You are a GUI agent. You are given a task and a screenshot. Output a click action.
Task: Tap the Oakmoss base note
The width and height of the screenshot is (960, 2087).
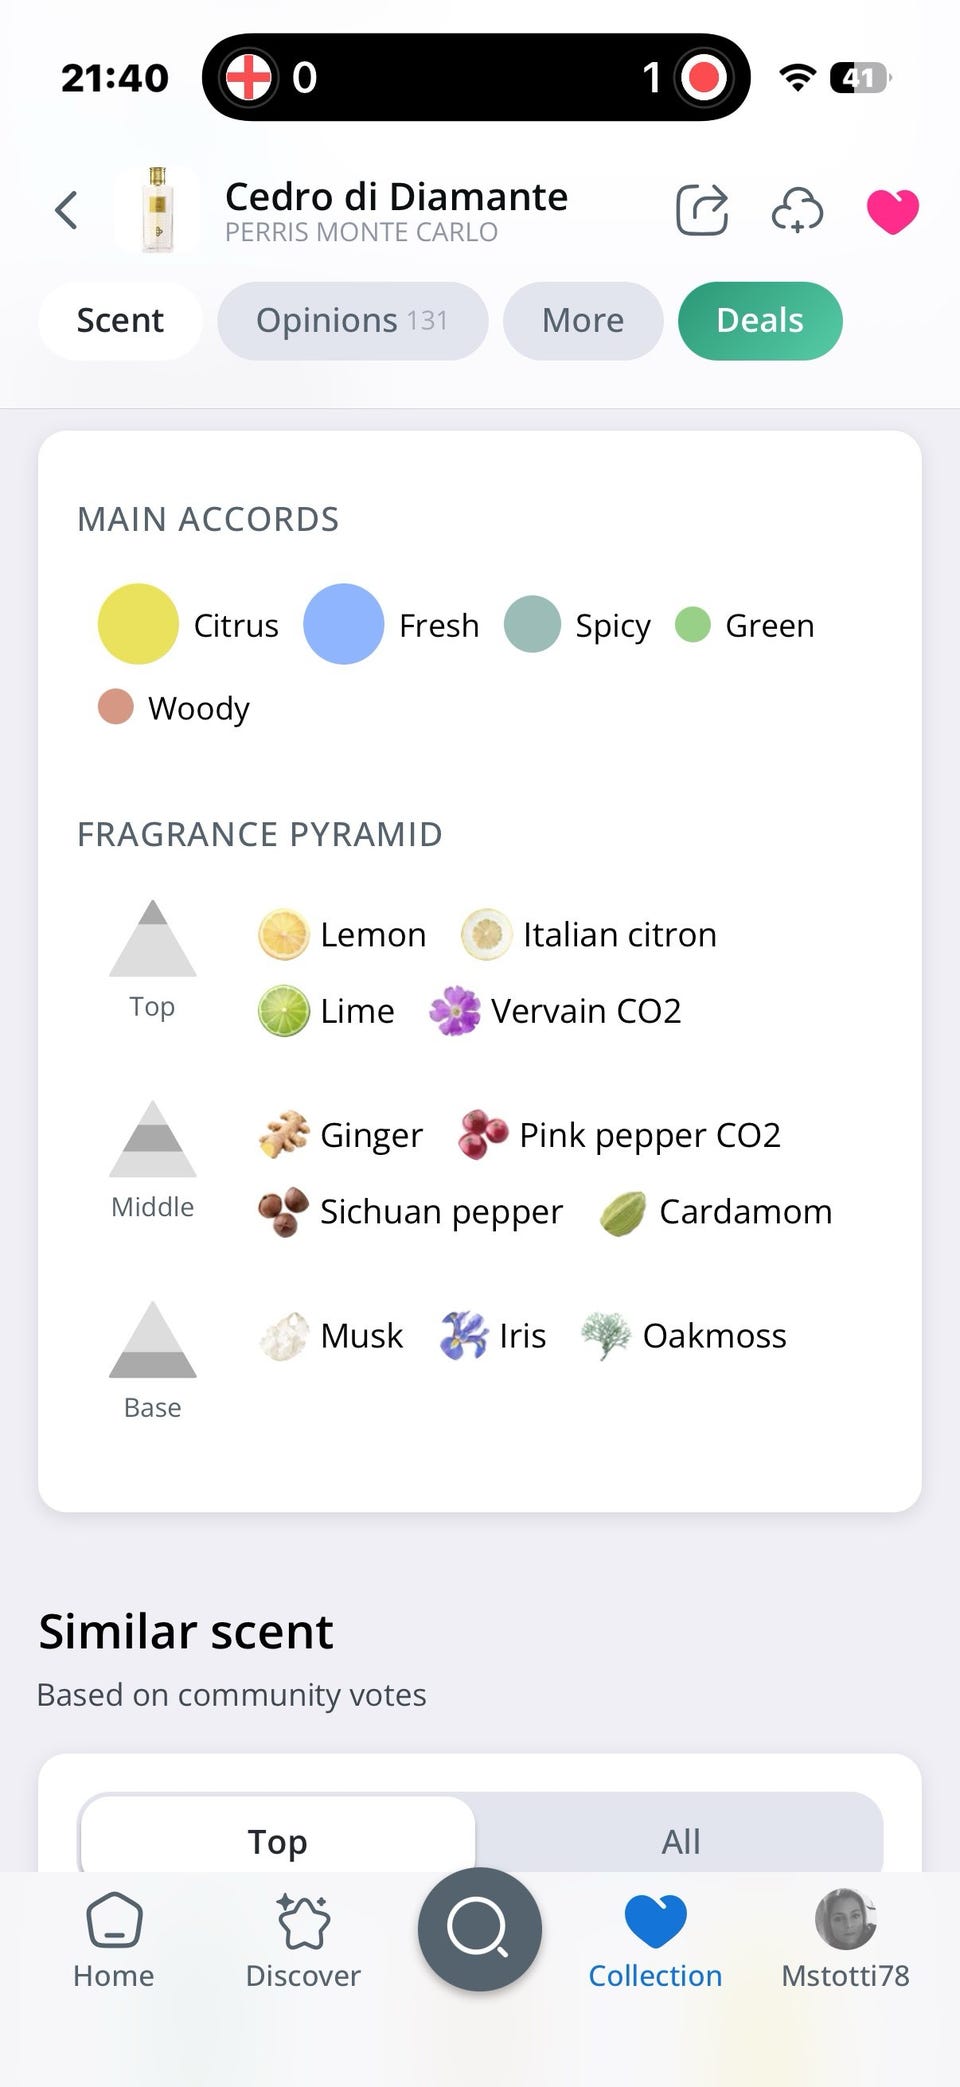pyautogui.click(x=685, y=1336)
